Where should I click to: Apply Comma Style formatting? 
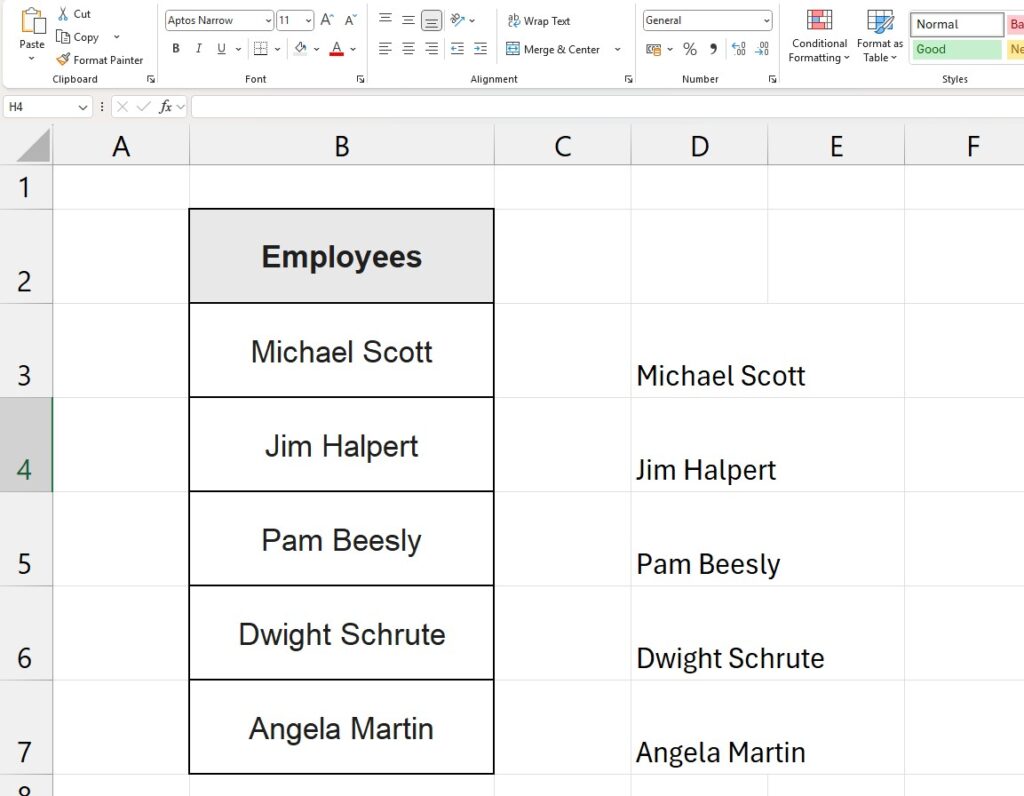tap(713, 48)
